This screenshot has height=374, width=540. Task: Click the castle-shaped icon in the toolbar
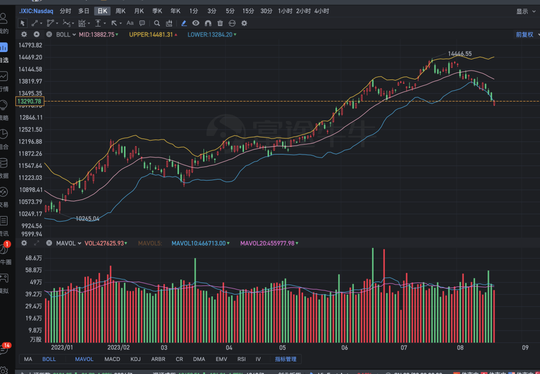point(169,23)
